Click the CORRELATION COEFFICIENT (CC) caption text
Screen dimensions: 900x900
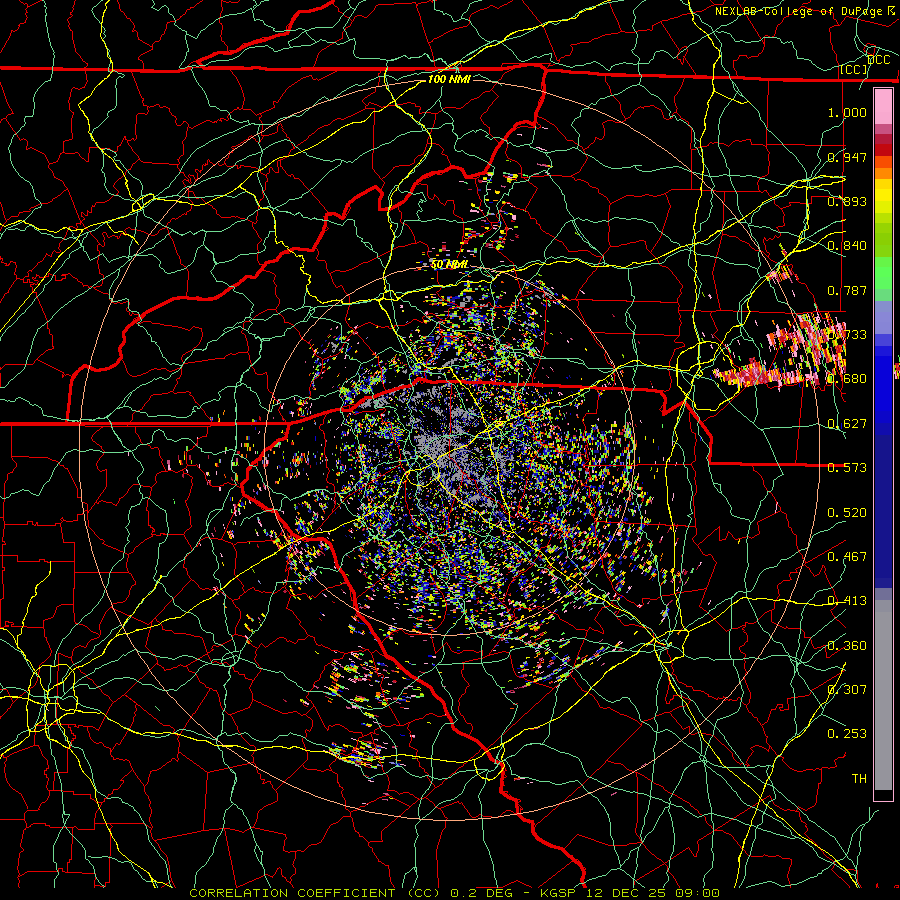pos(315,893)
